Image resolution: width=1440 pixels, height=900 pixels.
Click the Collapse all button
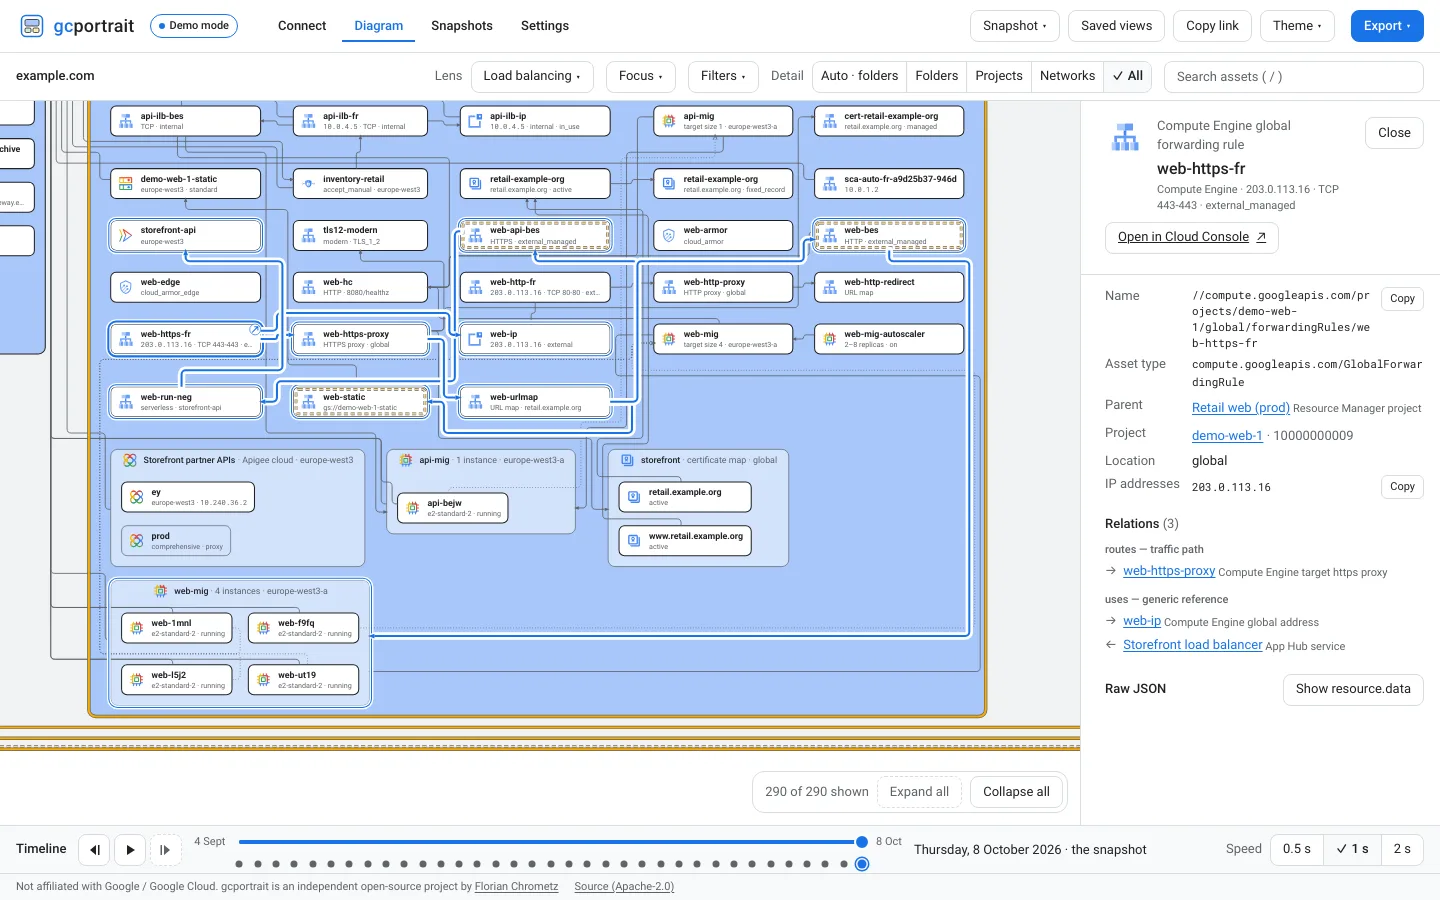pos(1016,792)
